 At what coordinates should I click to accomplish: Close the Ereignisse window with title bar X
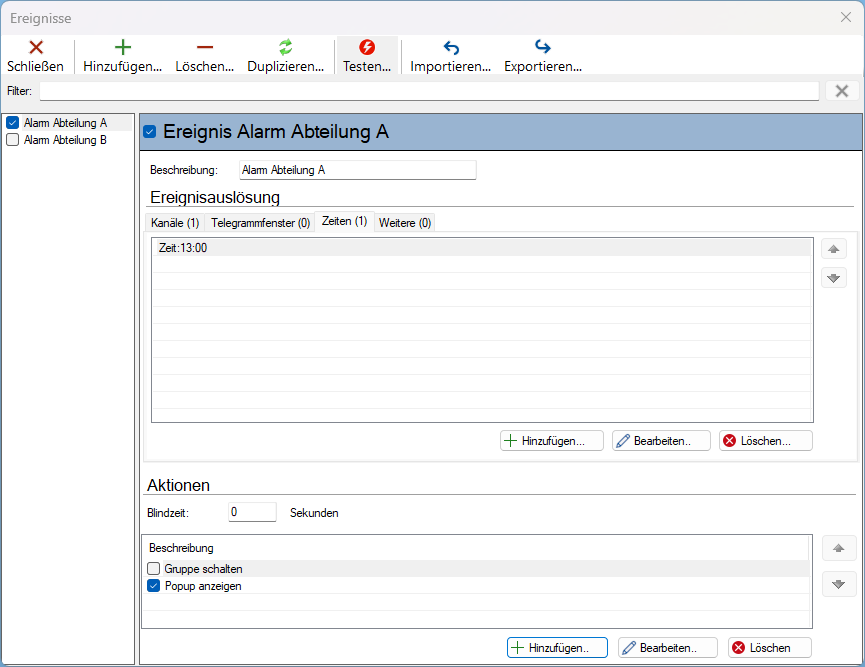coord(846,17)
